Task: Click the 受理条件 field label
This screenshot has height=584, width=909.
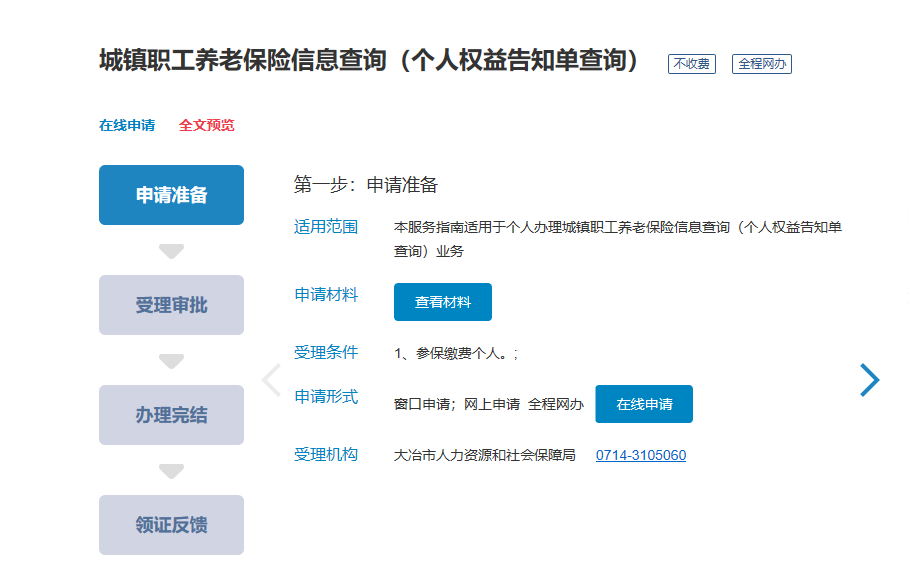Action: click(325, 353)
